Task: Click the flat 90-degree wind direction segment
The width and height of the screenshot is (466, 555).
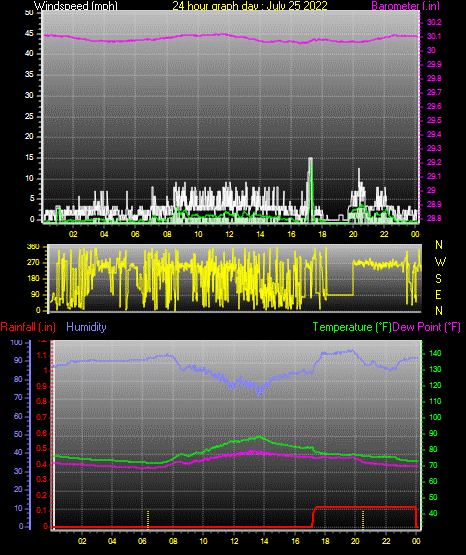Action: 340,294
